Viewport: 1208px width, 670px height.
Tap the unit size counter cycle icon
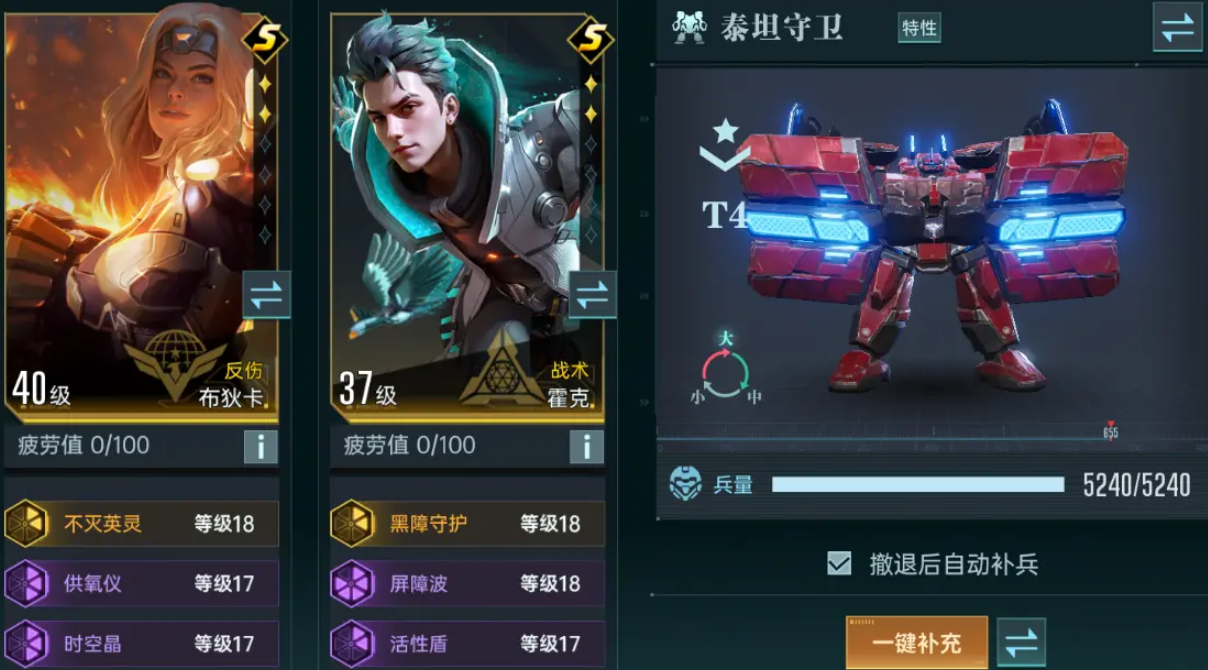tap(725, 369)
